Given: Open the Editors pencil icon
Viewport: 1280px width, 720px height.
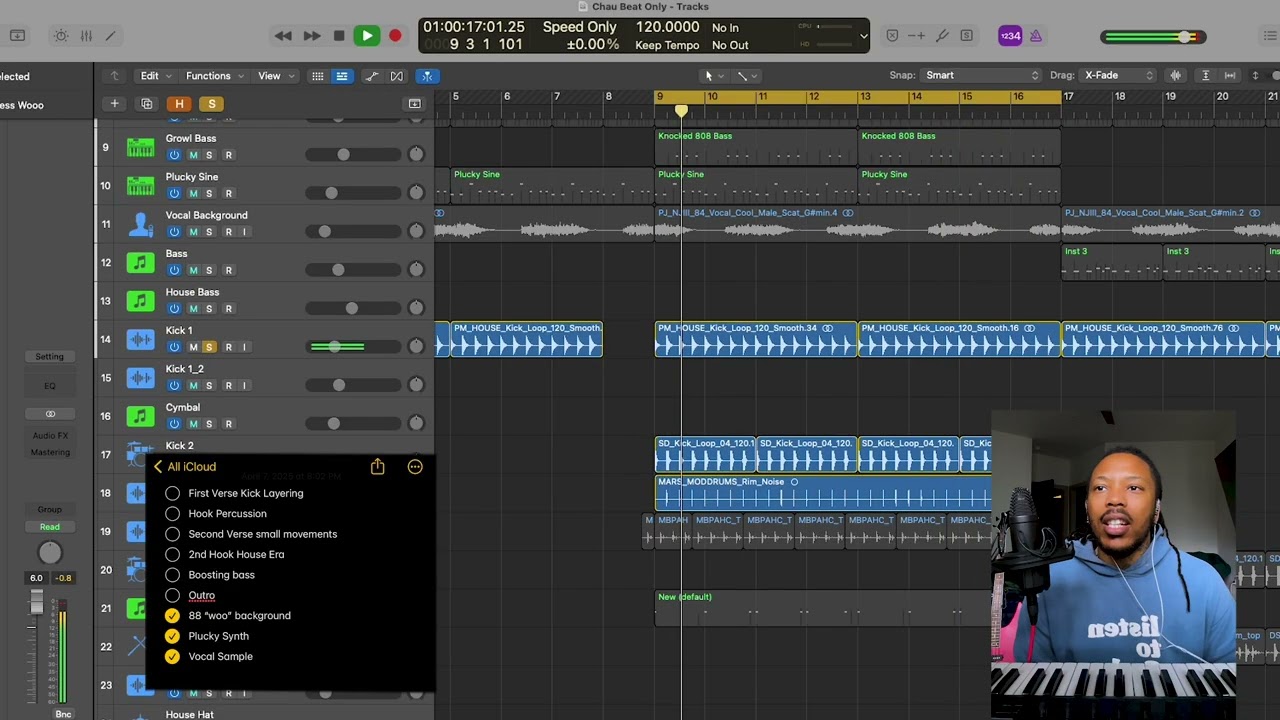Looking at the screenshot, I should click(110, 36).
